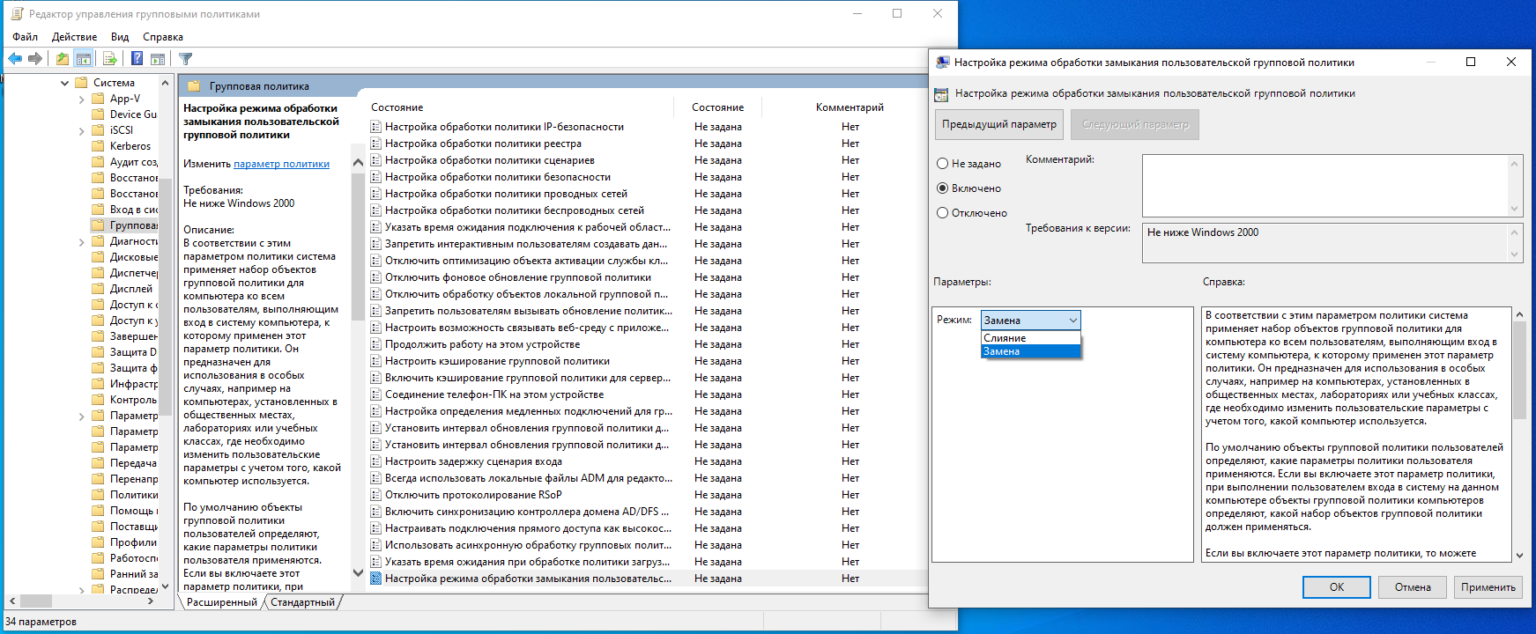Click the Export list toolbar icon
Screen dimensions: 1536x634
(111, 58)
